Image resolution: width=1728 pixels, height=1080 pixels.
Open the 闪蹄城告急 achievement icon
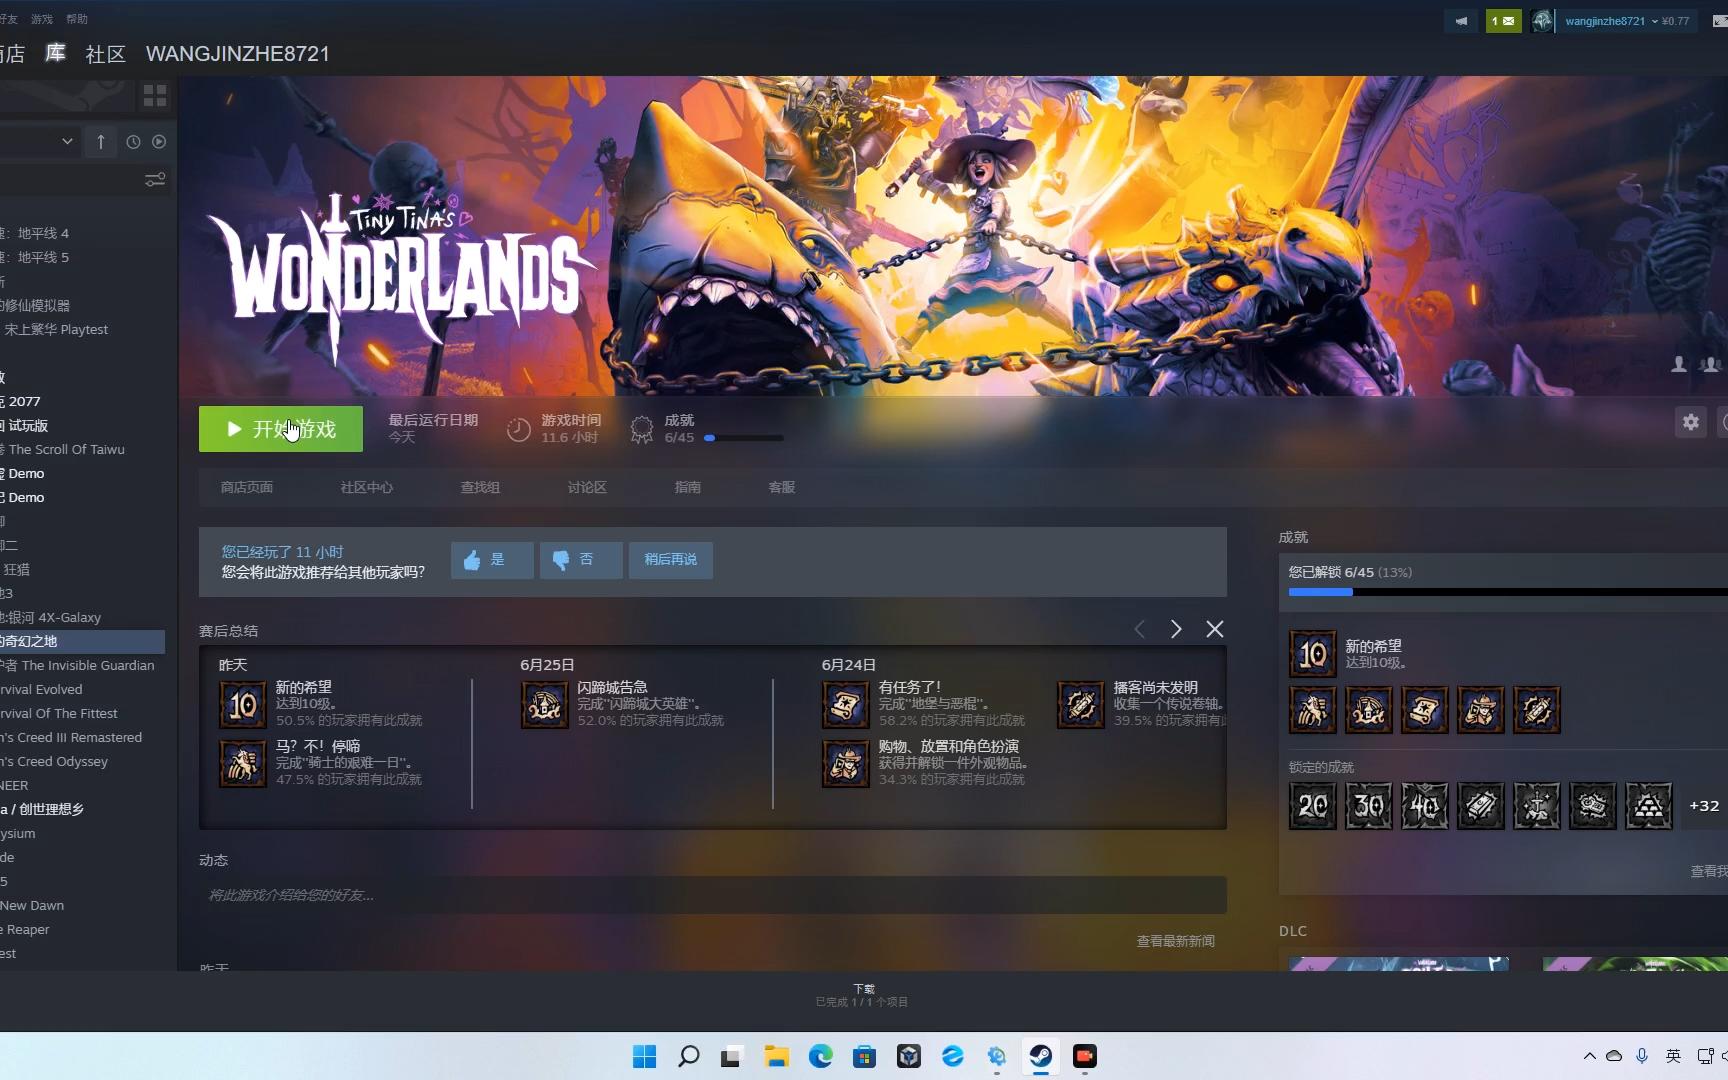pyautogui.click(x=545, y=705)
